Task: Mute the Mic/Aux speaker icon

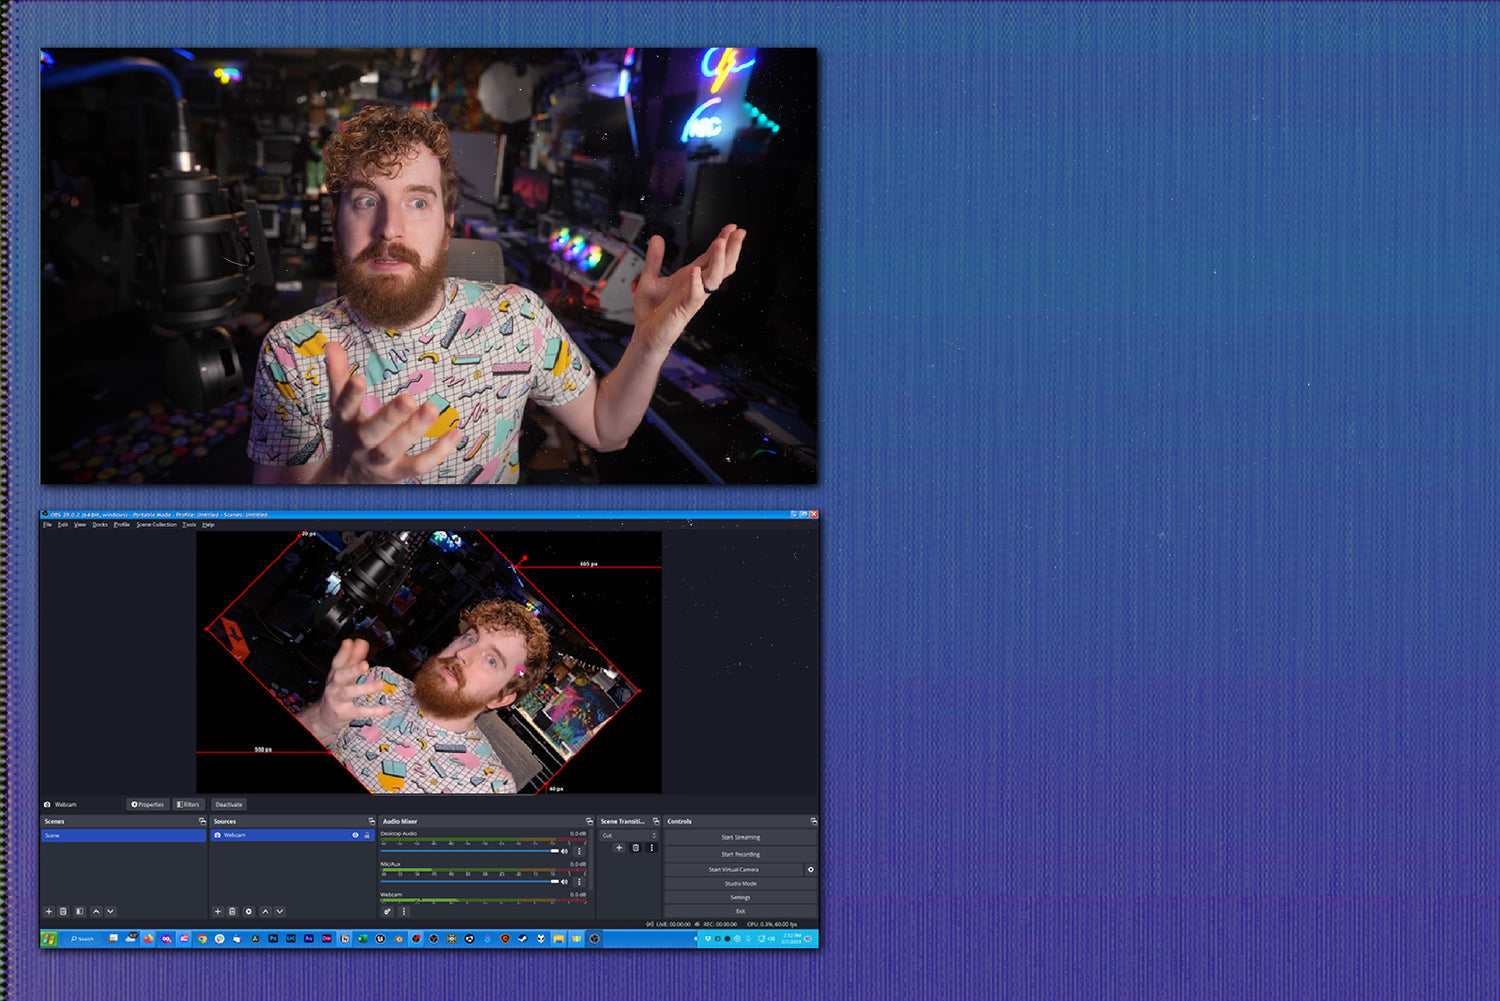Action: pyautogui.click(x=564, y=881)
